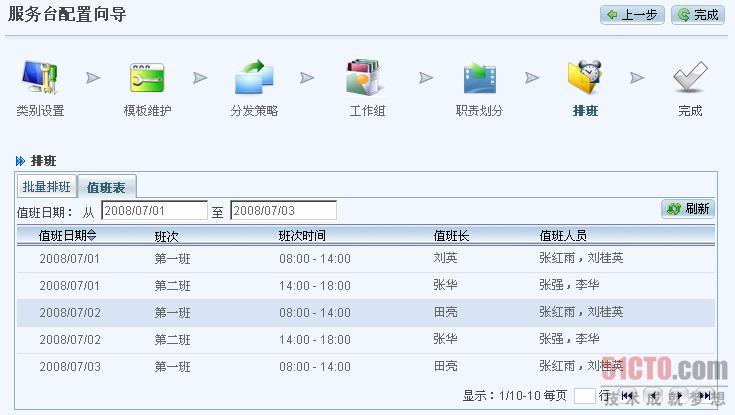This screenshot has height=415, width=735.
Task: Click the 分发策略 step label
Action: click(254, 111)
